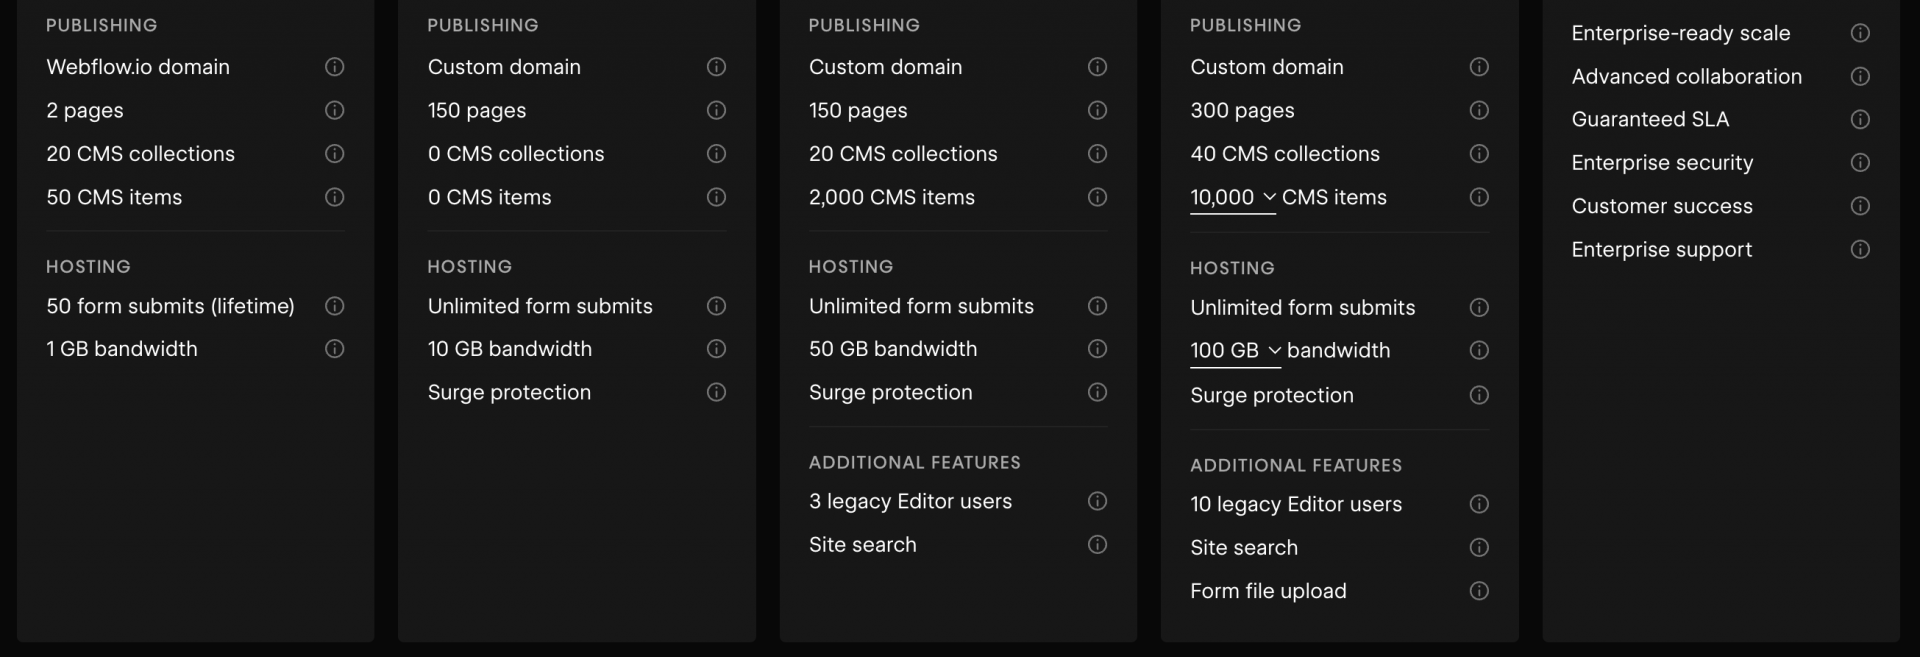Show info for 10 legacy Editor users
This screenshot has height=657, width=1920.
(1479, 504)
